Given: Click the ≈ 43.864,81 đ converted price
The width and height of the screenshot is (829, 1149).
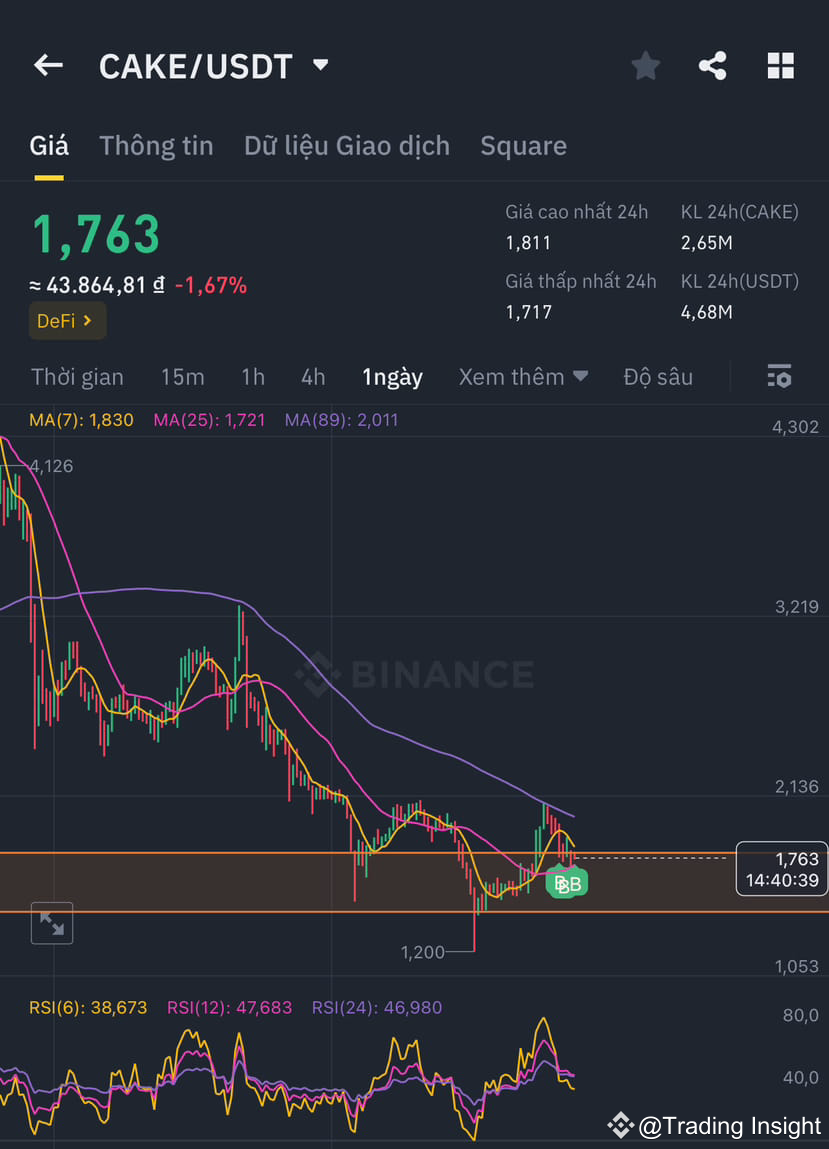Looking at the screenshot, I should pos(97,286).
